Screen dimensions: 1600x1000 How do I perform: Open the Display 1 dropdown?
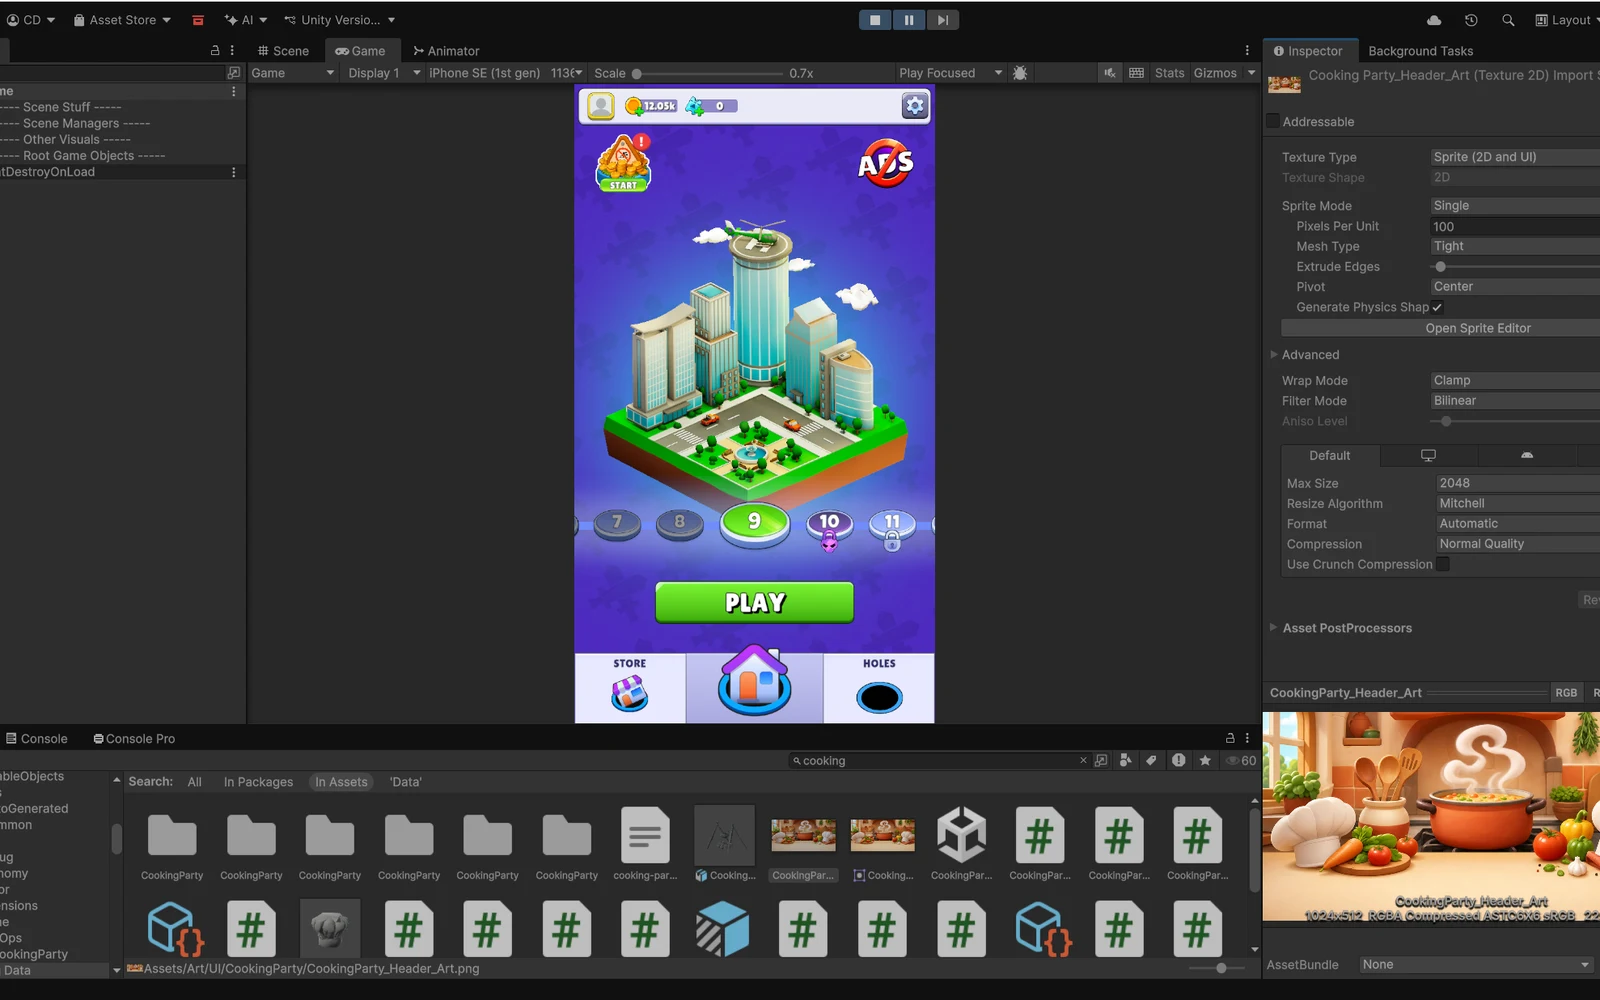pyautogui.click(x=384, y=73)
